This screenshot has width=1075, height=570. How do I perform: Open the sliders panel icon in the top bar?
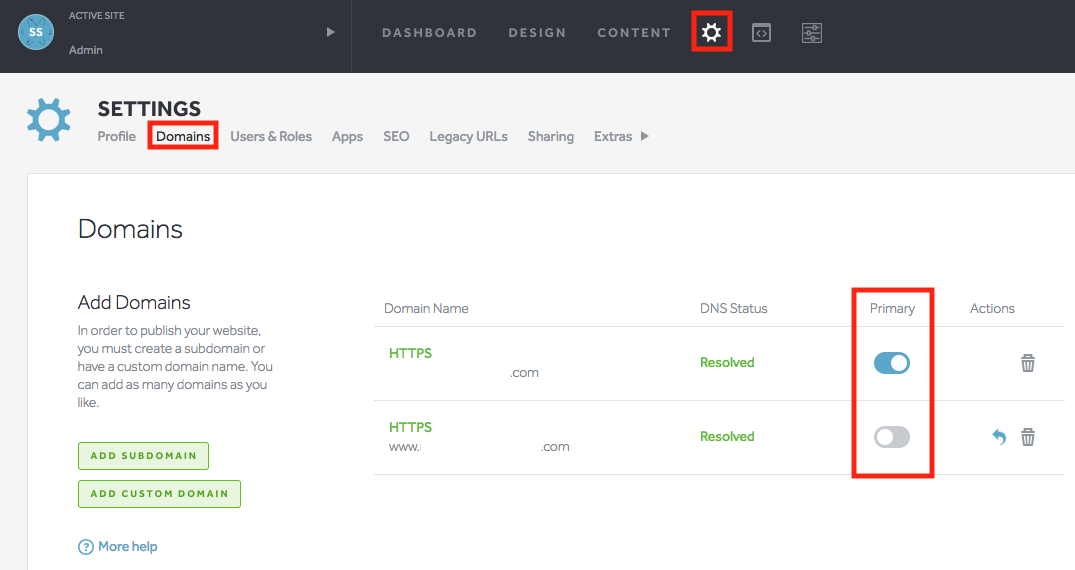(x=812, y=32)
